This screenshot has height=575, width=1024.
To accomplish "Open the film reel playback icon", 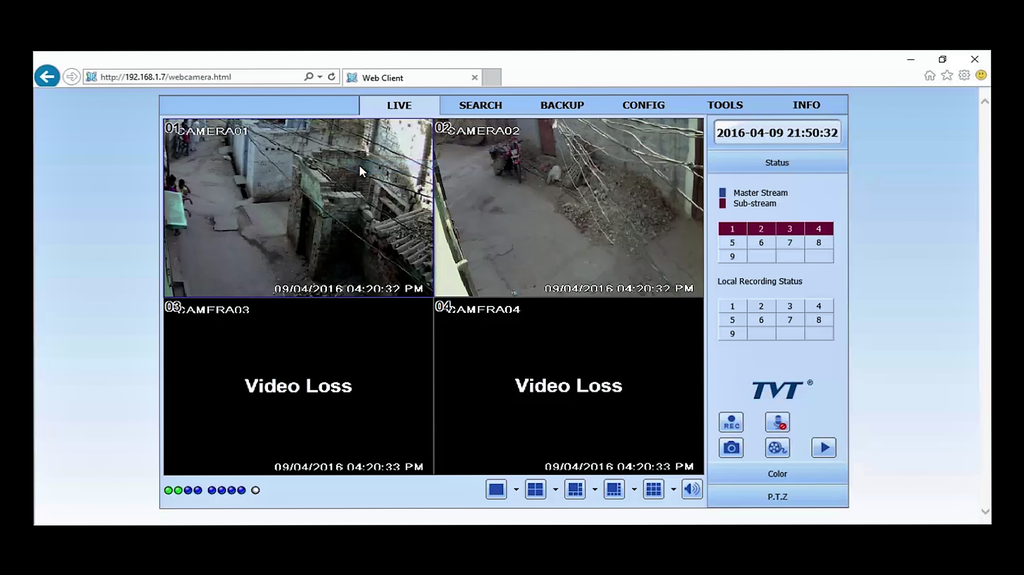I will [777, 448].
